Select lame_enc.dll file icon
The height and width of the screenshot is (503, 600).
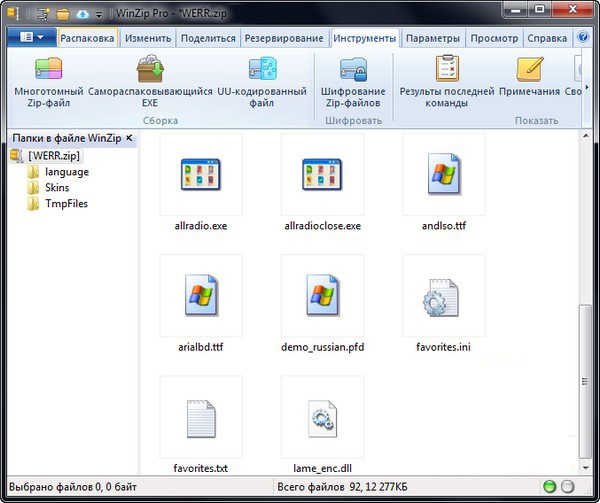322,417
